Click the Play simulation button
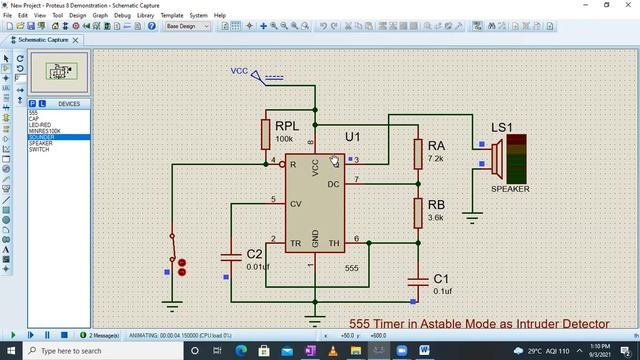The height and width of the screenshot is (360, 640). pos(13,335)
